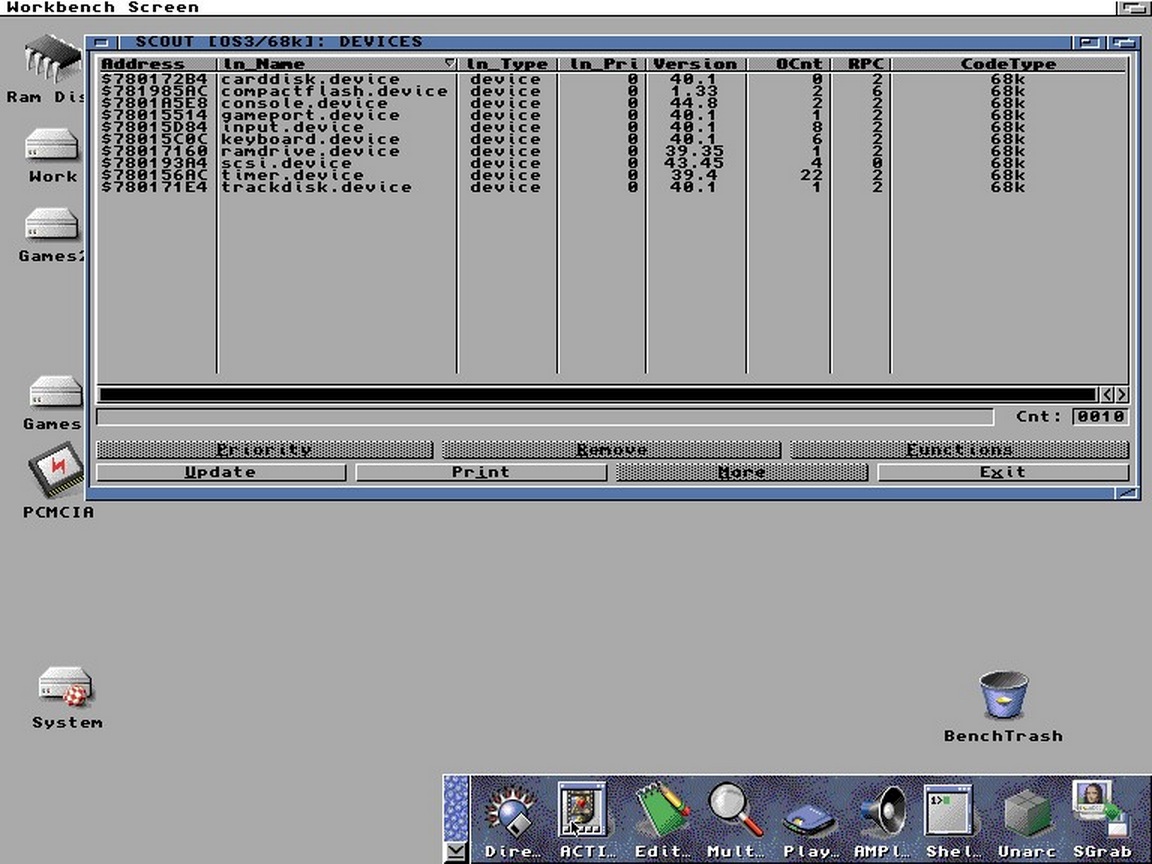Screen dimensions: 1152x864
Task: Select the ramdrive.device row
Action: point(611,151)
